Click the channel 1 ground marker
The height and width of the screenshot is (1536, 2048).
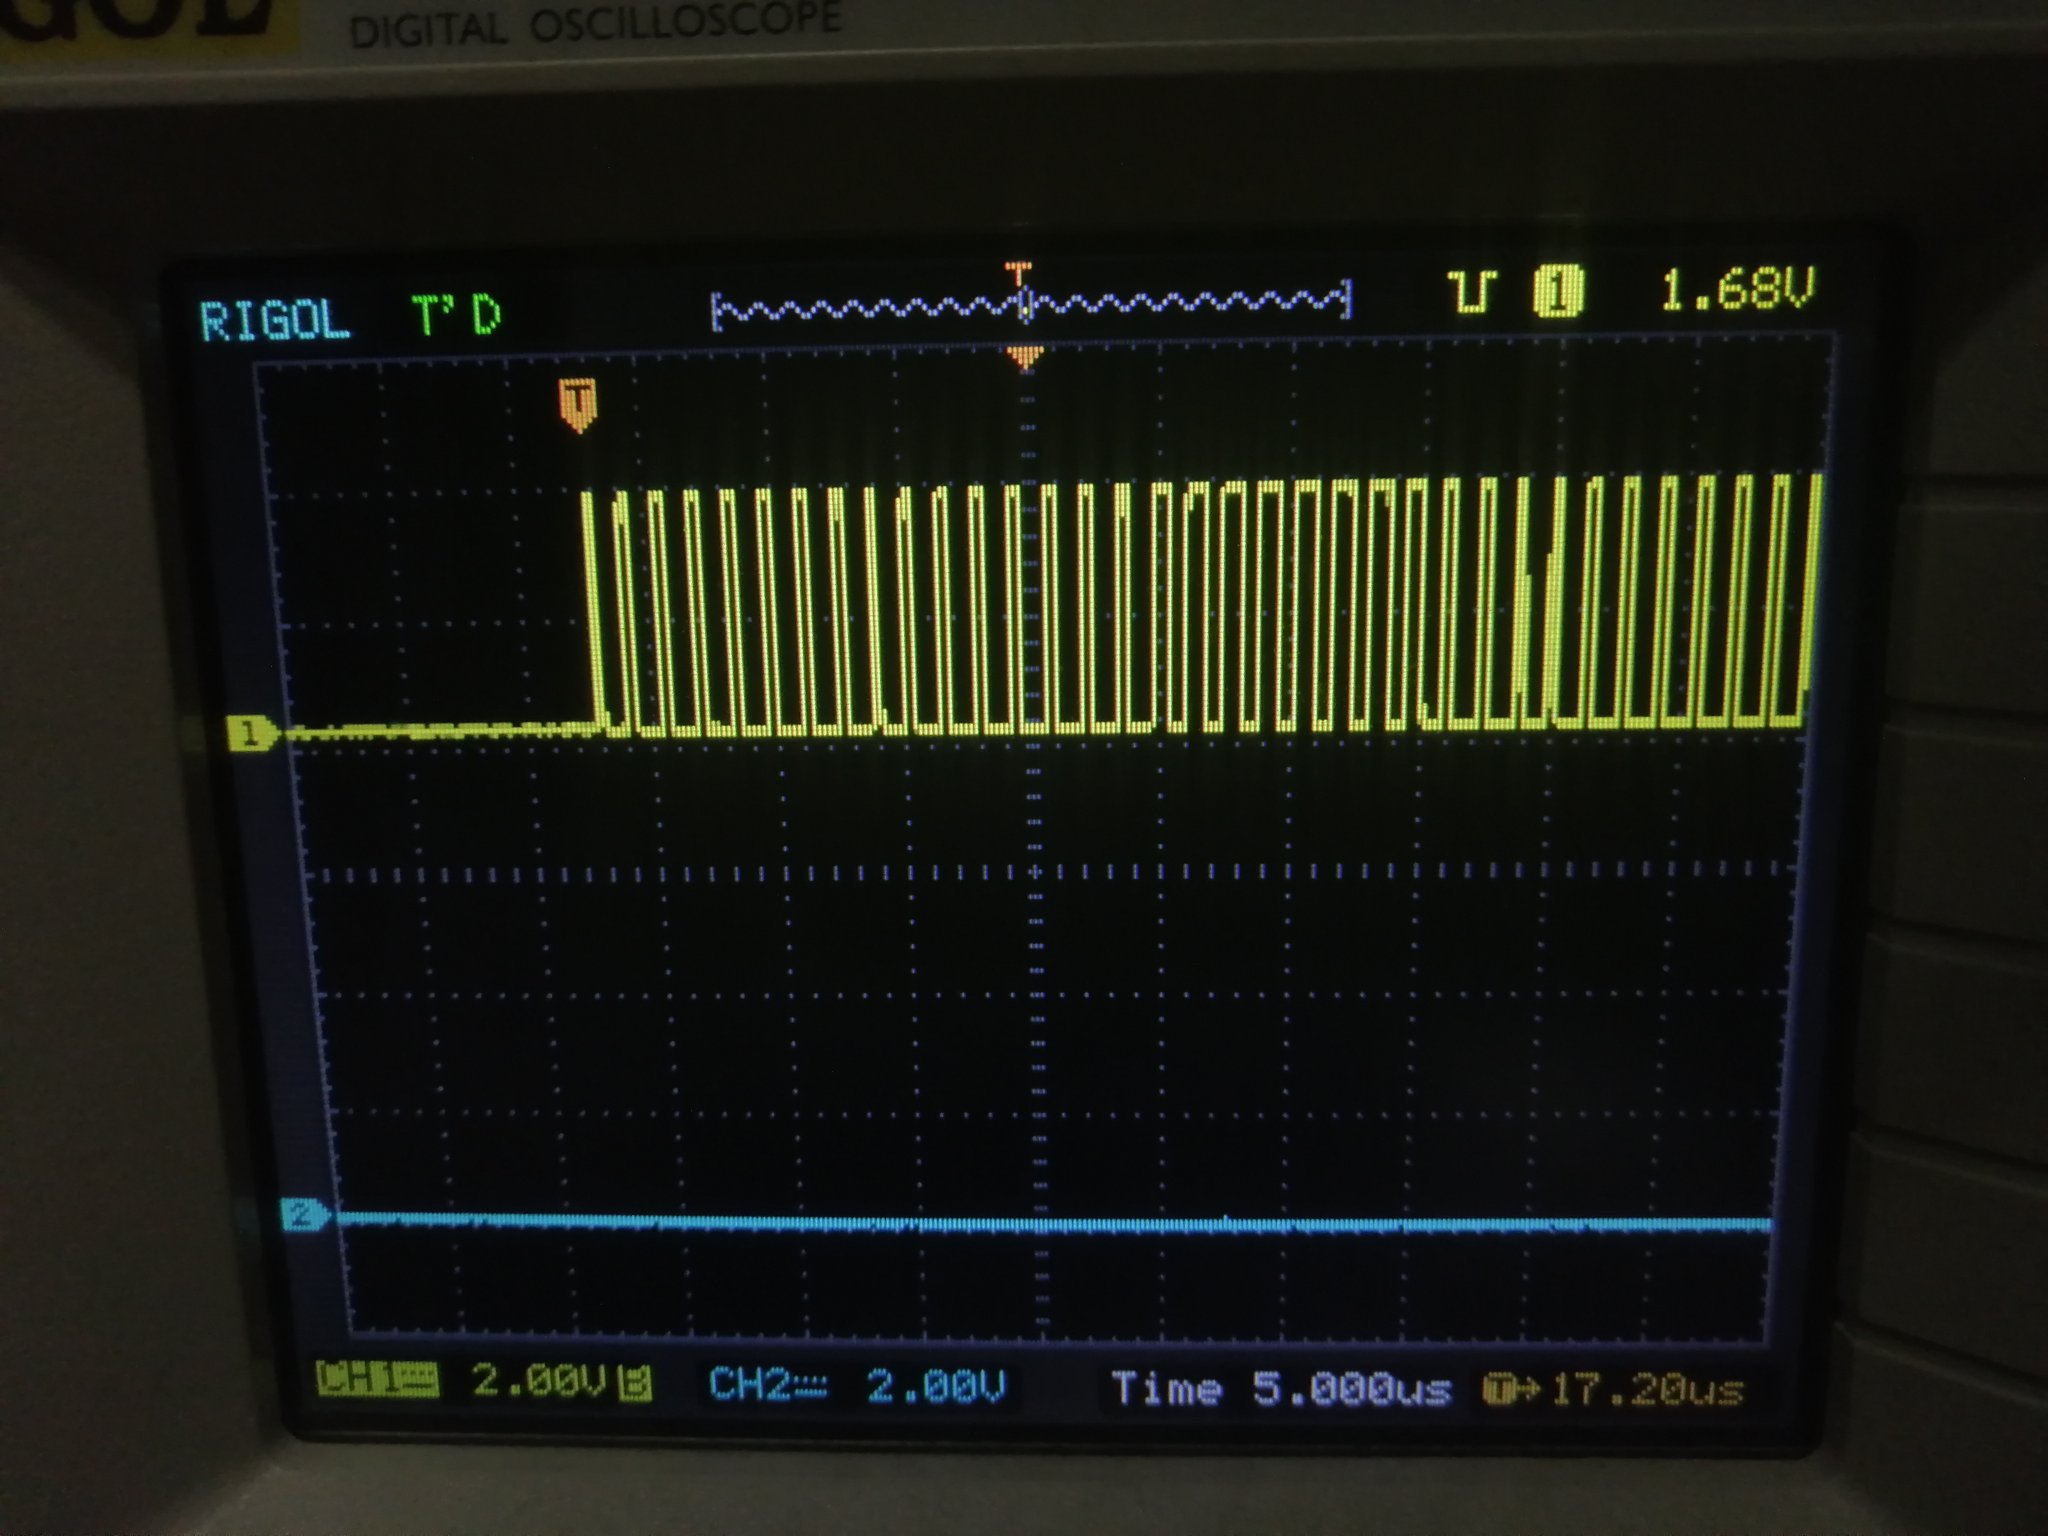pos(254,735)
